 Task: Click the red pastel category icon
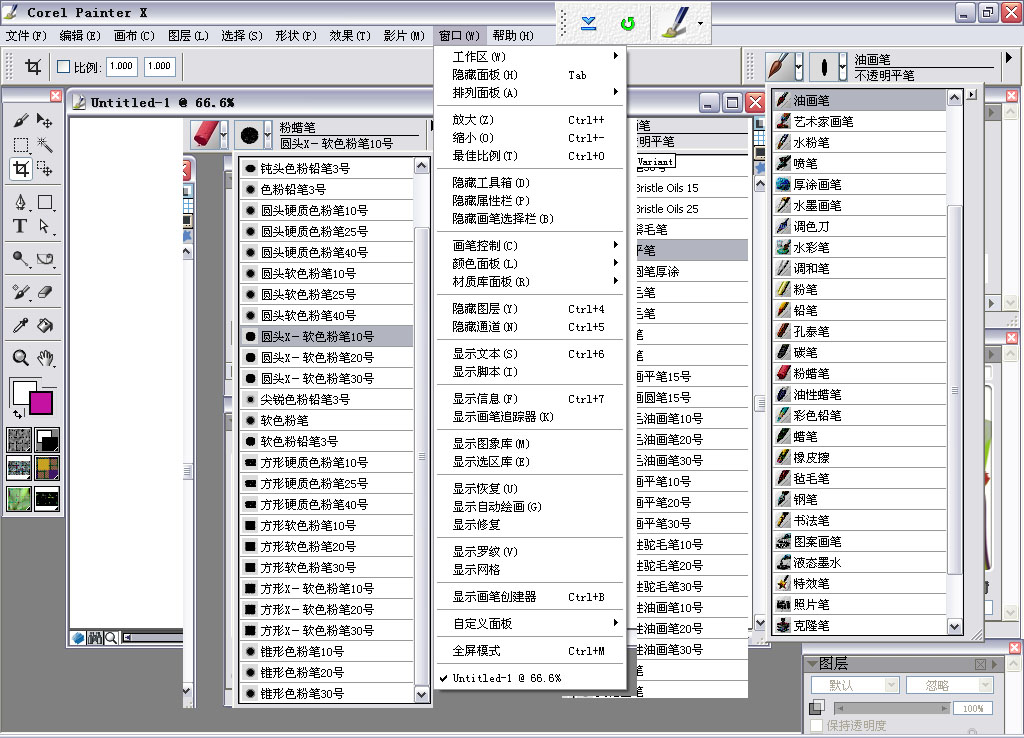click(x=204, y=135)
